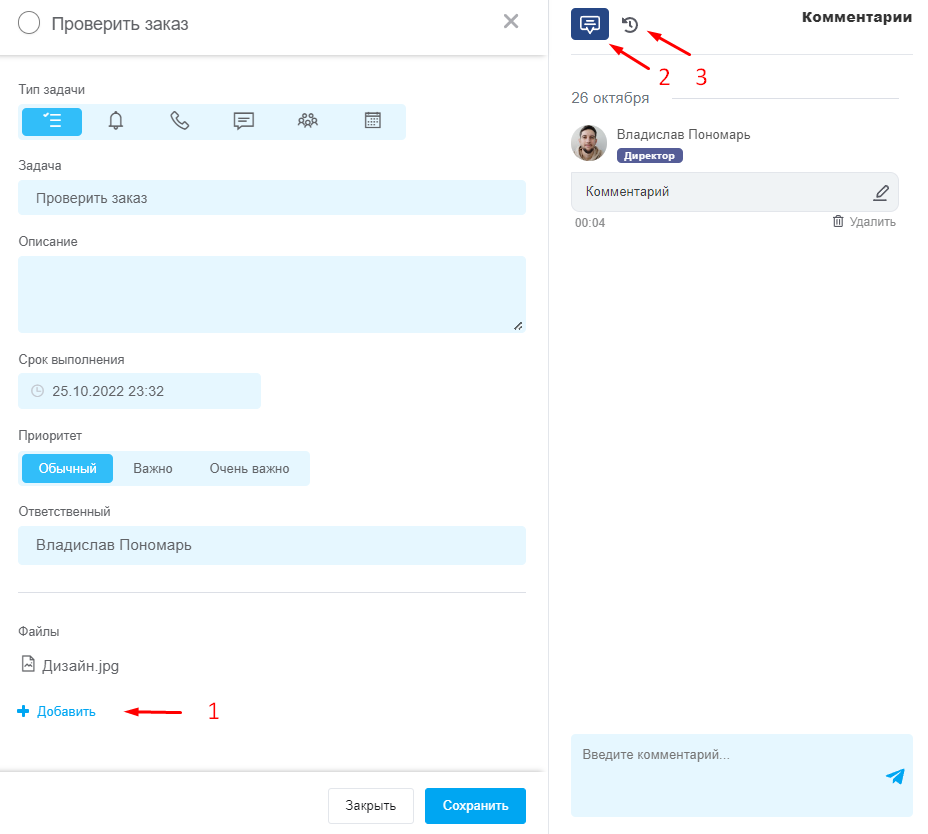The width and height of the screenshot is (928, 834).
Task: Click the Директор role badge
Action: (649, 156)
